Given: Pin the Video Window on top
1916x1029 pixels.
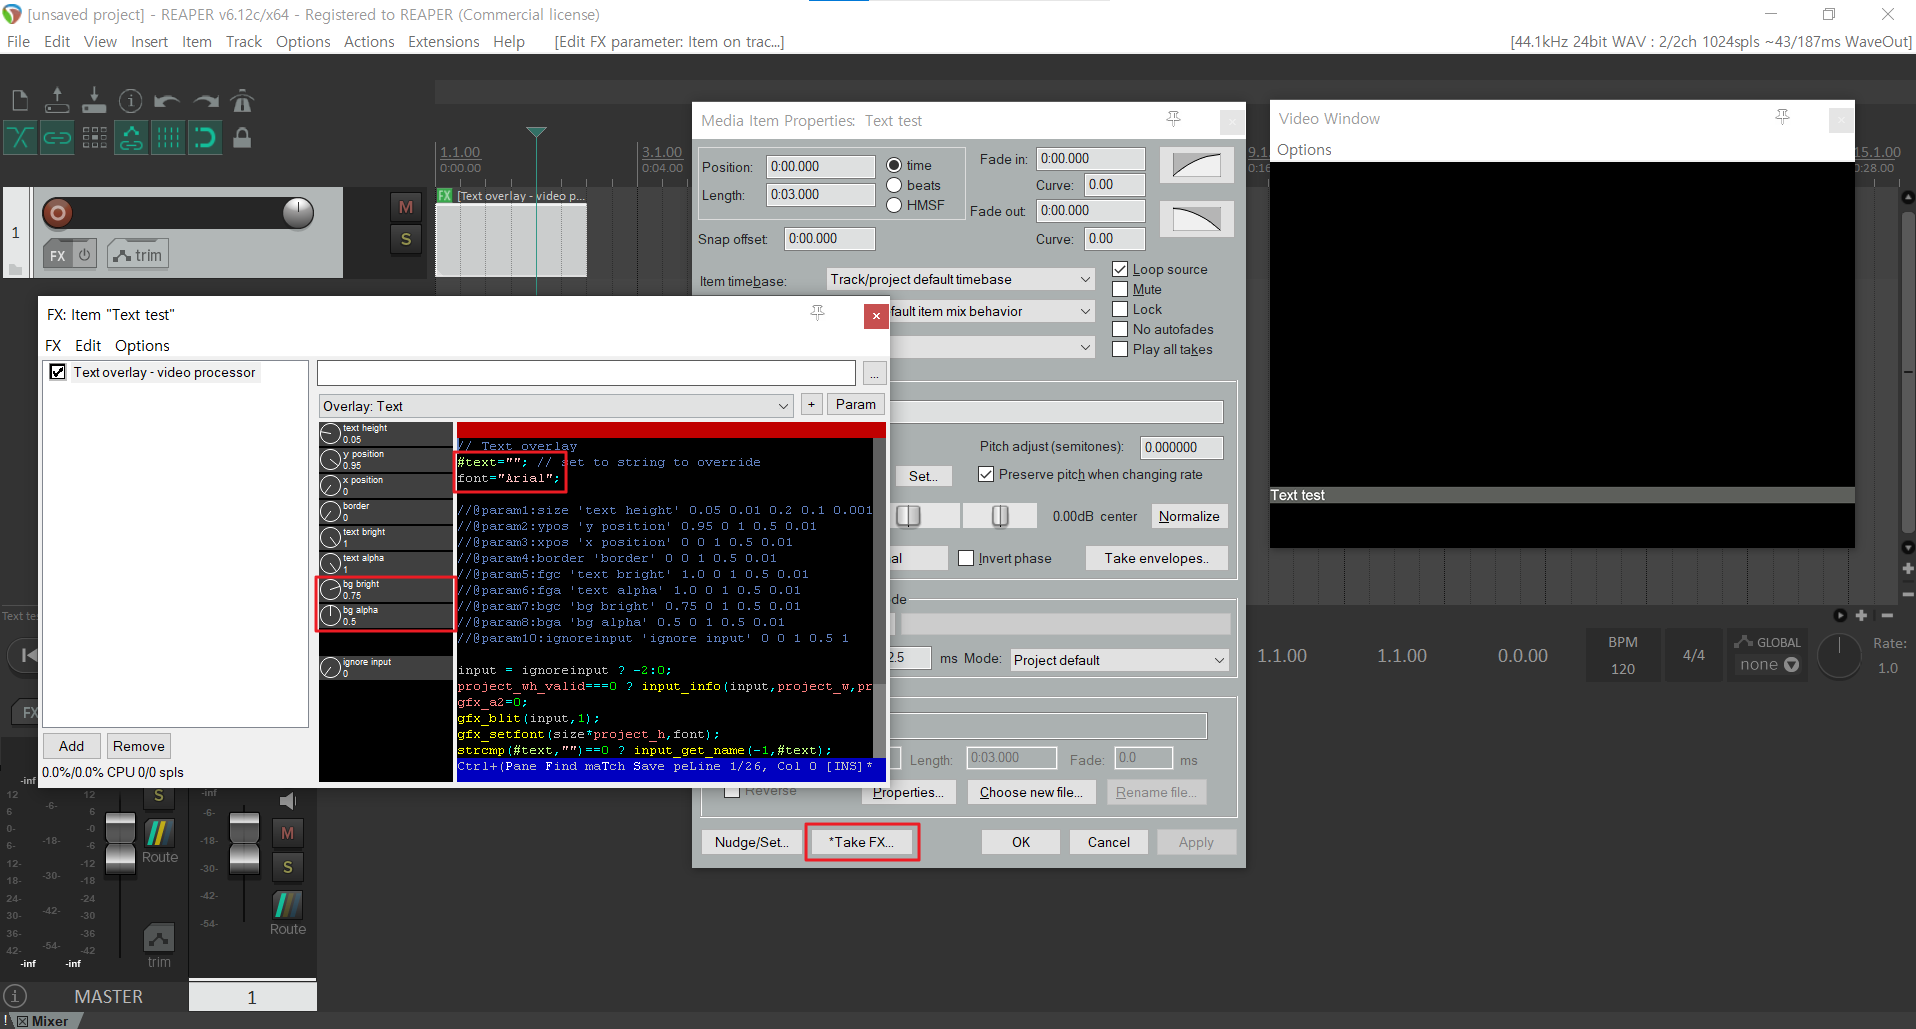Looking at the screenshot, I should coord(1782,117).
